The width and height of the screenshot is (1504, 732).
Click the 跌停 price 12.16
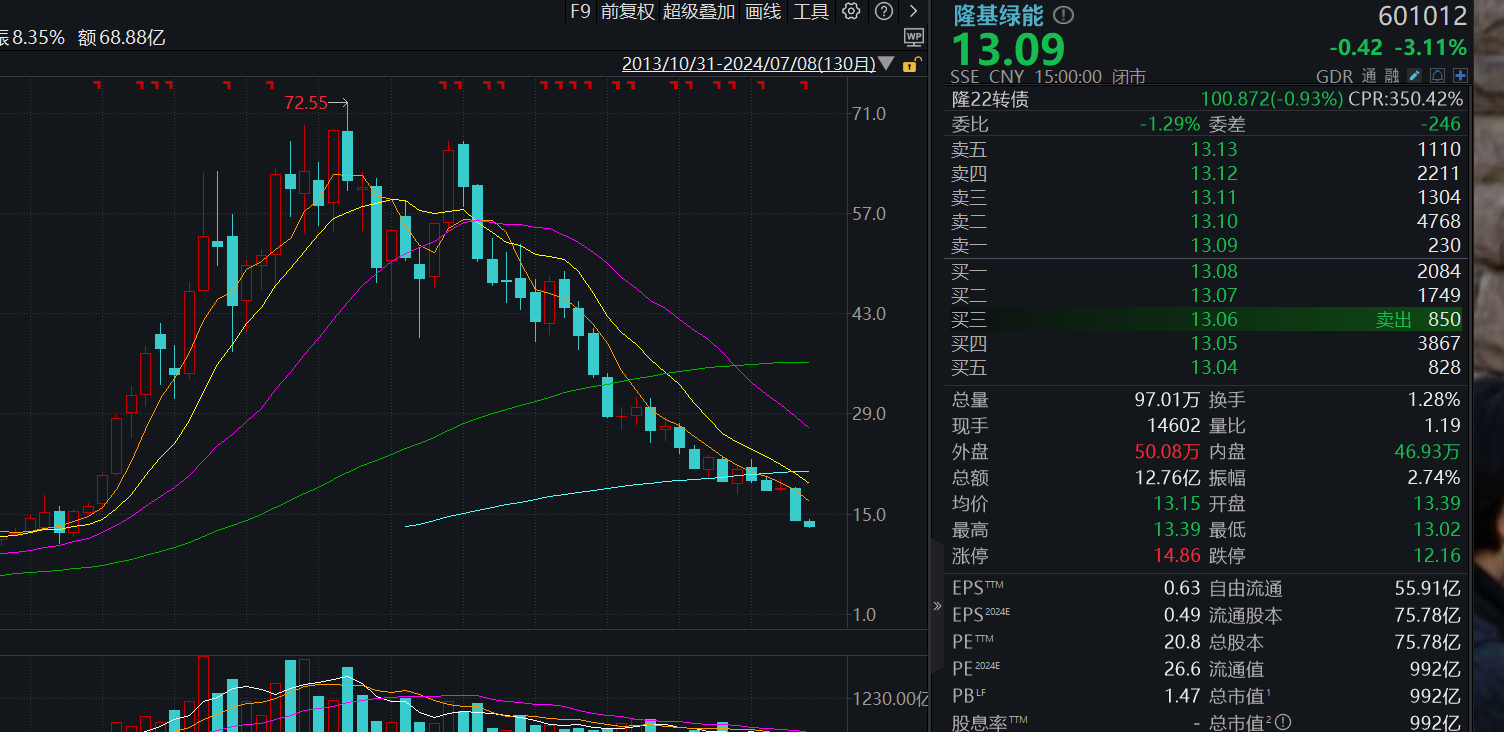[x=1437, y=555]
